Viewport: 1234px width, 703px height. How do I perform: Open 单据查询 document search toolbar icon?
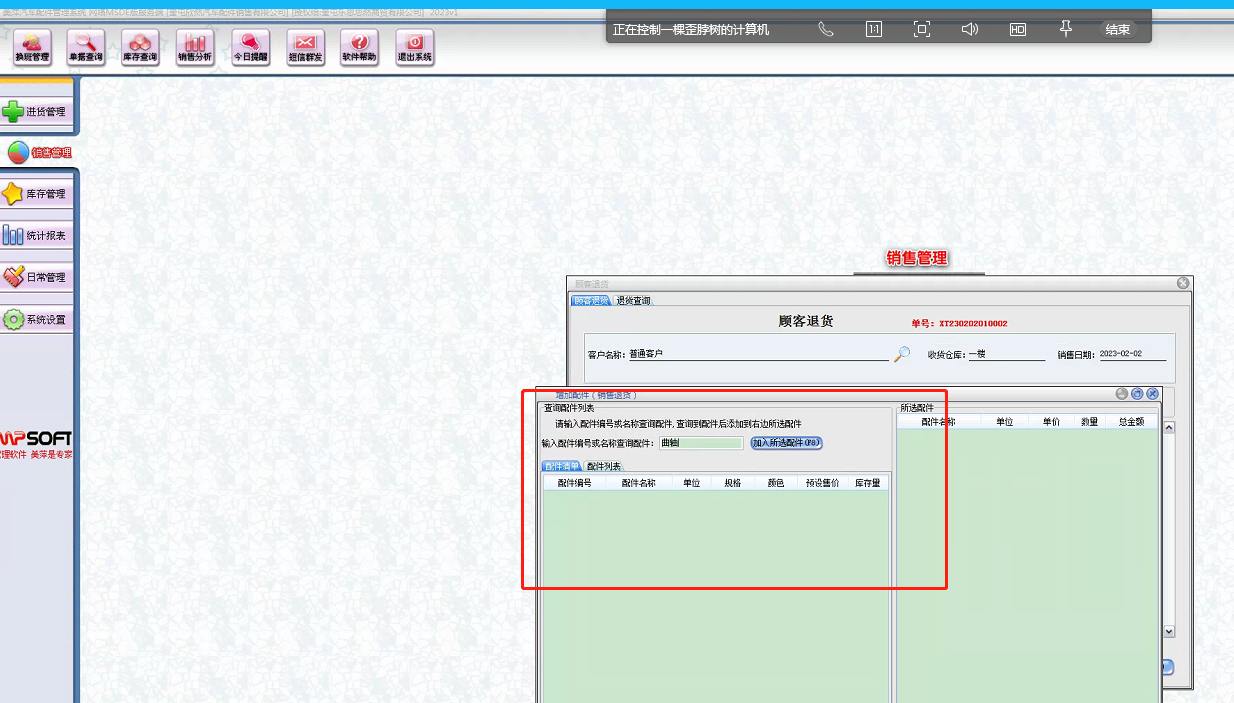point(87,47)
